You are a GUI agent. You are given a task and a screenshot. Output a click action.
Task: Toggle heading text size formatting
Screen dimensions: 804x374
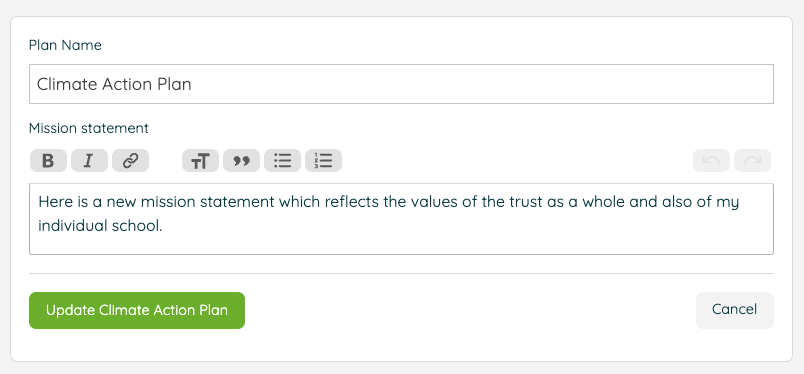coord(200,161)
